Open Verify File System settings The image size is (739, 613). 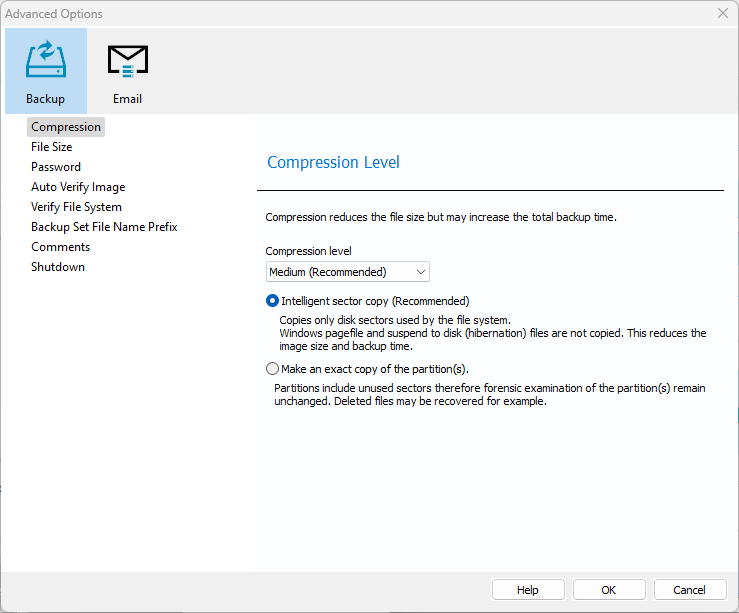click(76, 207)
